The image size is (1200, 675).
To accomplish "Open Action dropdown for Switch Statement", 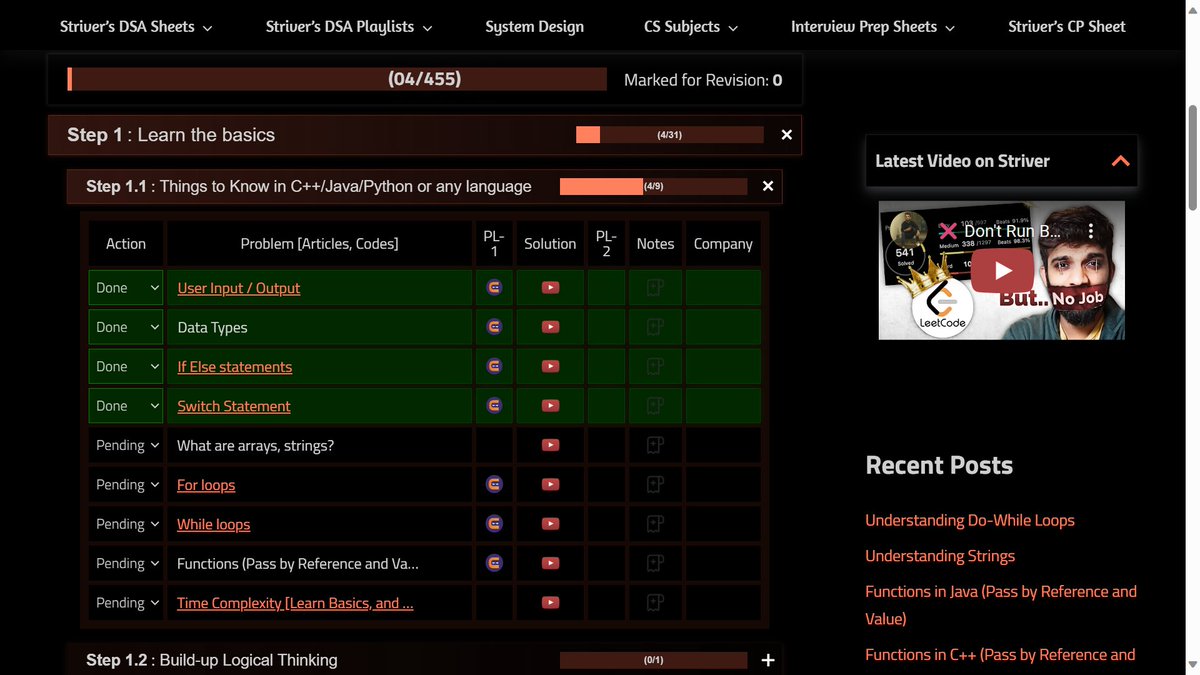I will 126,406.
